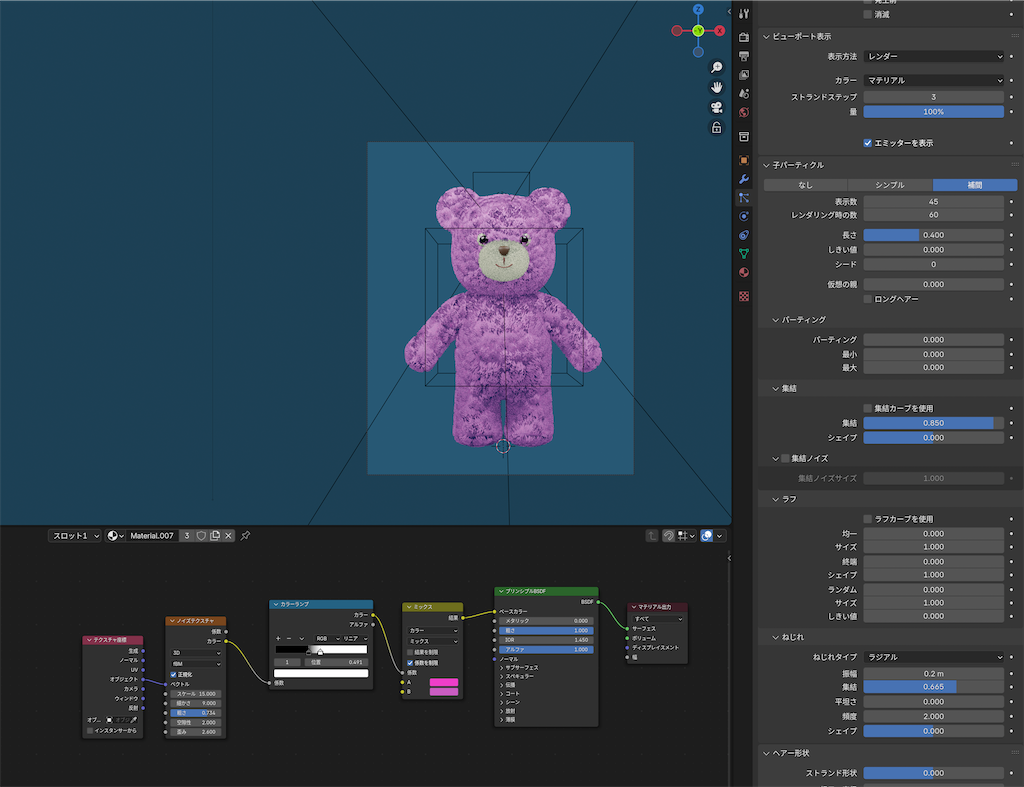Toggle the エミッターを表示 checkbox
Viewport: 1024px width, 787px height.
(x=868, y=143)
